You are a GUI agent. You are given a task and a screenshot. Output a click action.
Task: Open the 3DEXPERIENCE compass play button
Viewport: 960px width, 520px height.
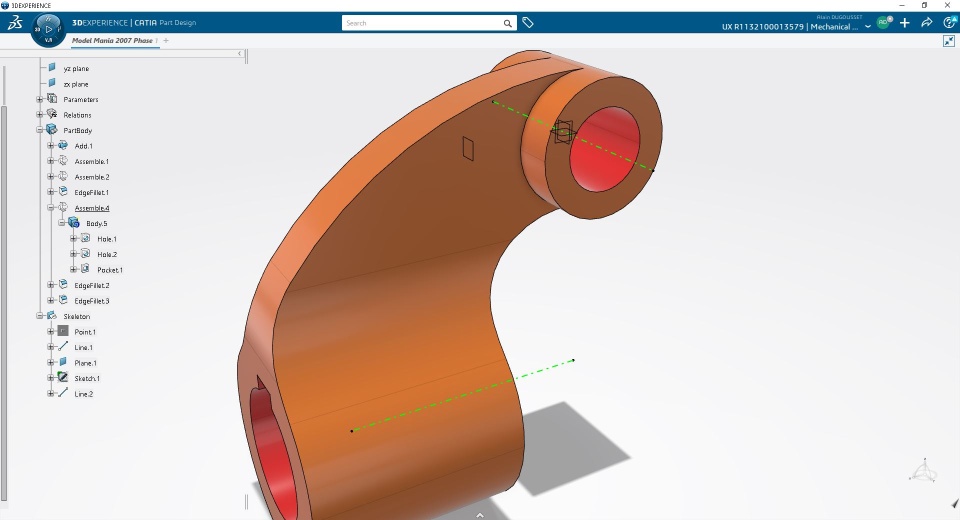[x=48, y=29]
